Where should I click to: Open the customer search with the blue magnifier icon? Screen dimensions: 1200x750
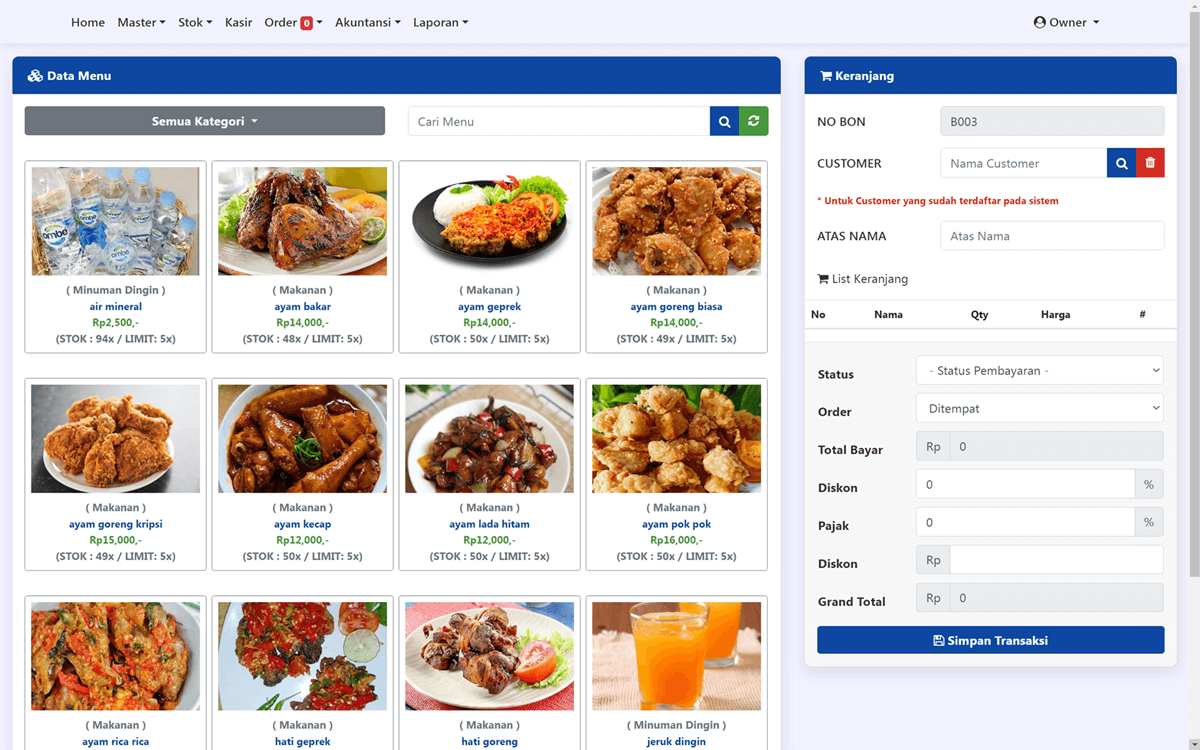[1120, 162]
